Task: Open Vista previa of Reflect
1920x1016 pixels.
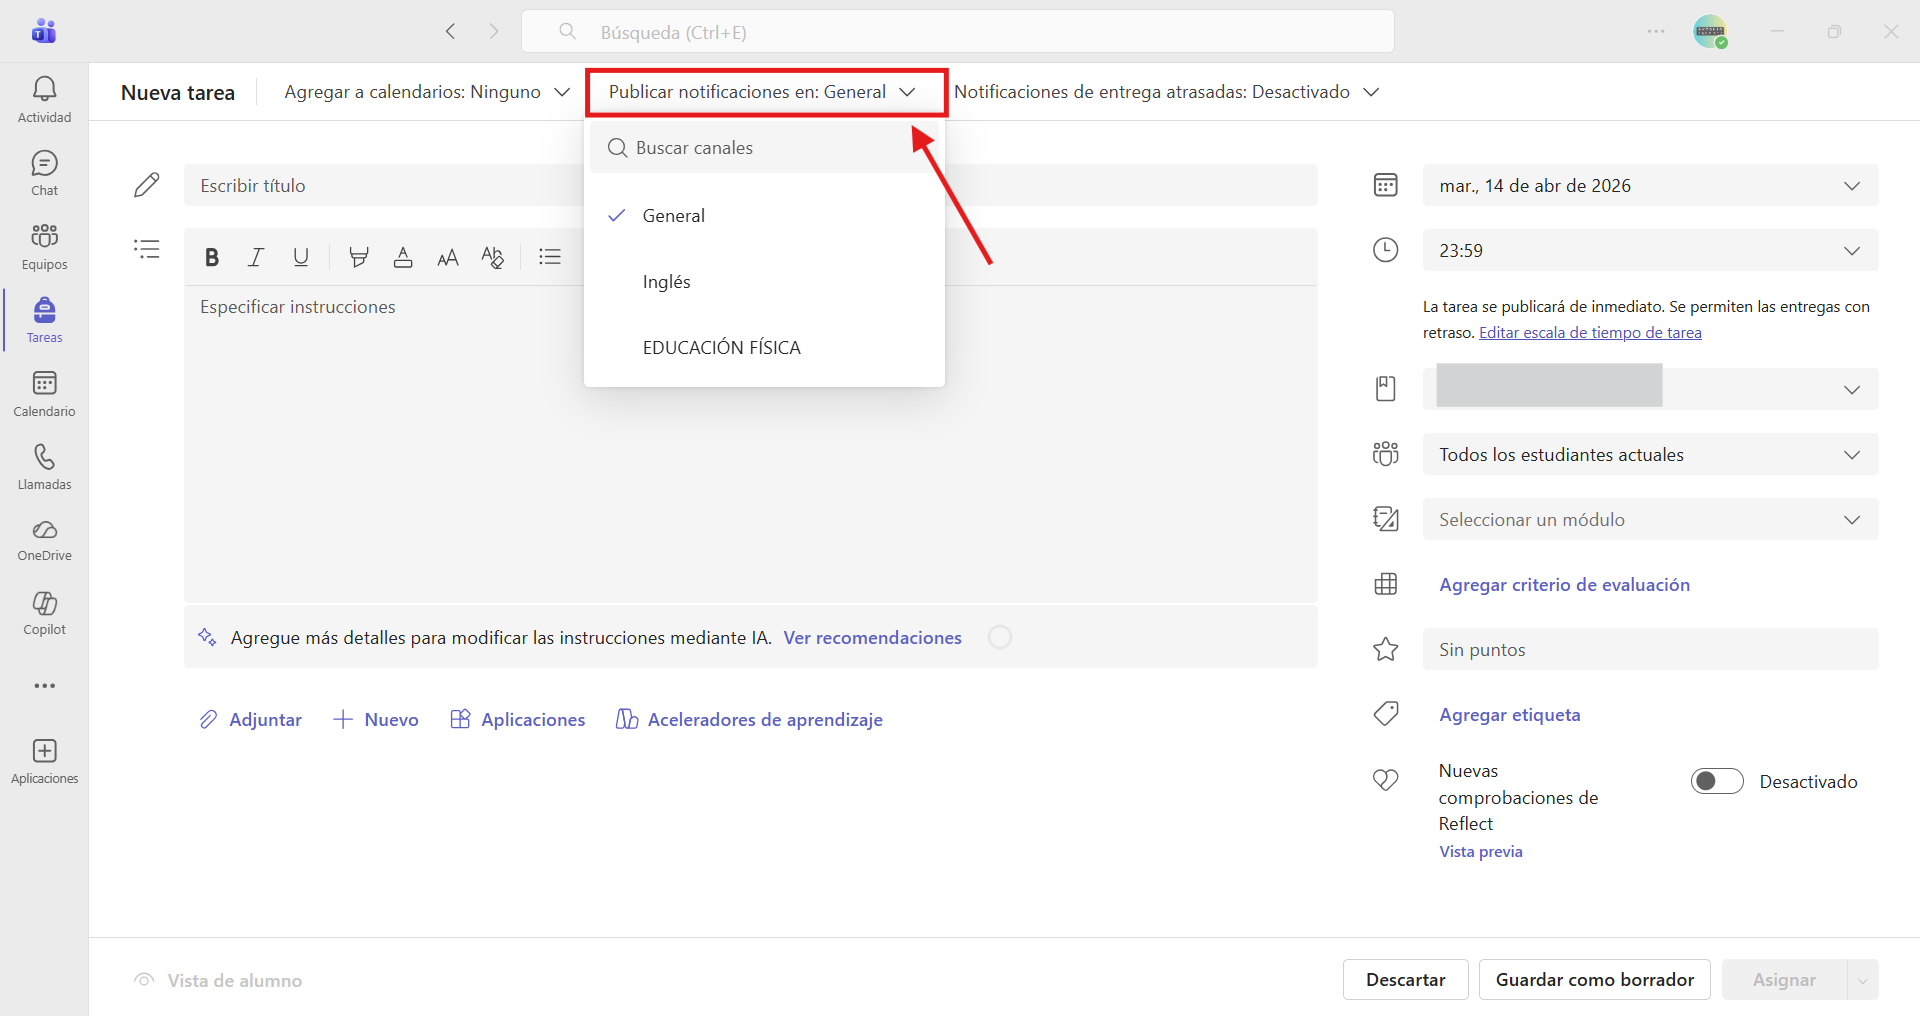Action: [1481, 852]
